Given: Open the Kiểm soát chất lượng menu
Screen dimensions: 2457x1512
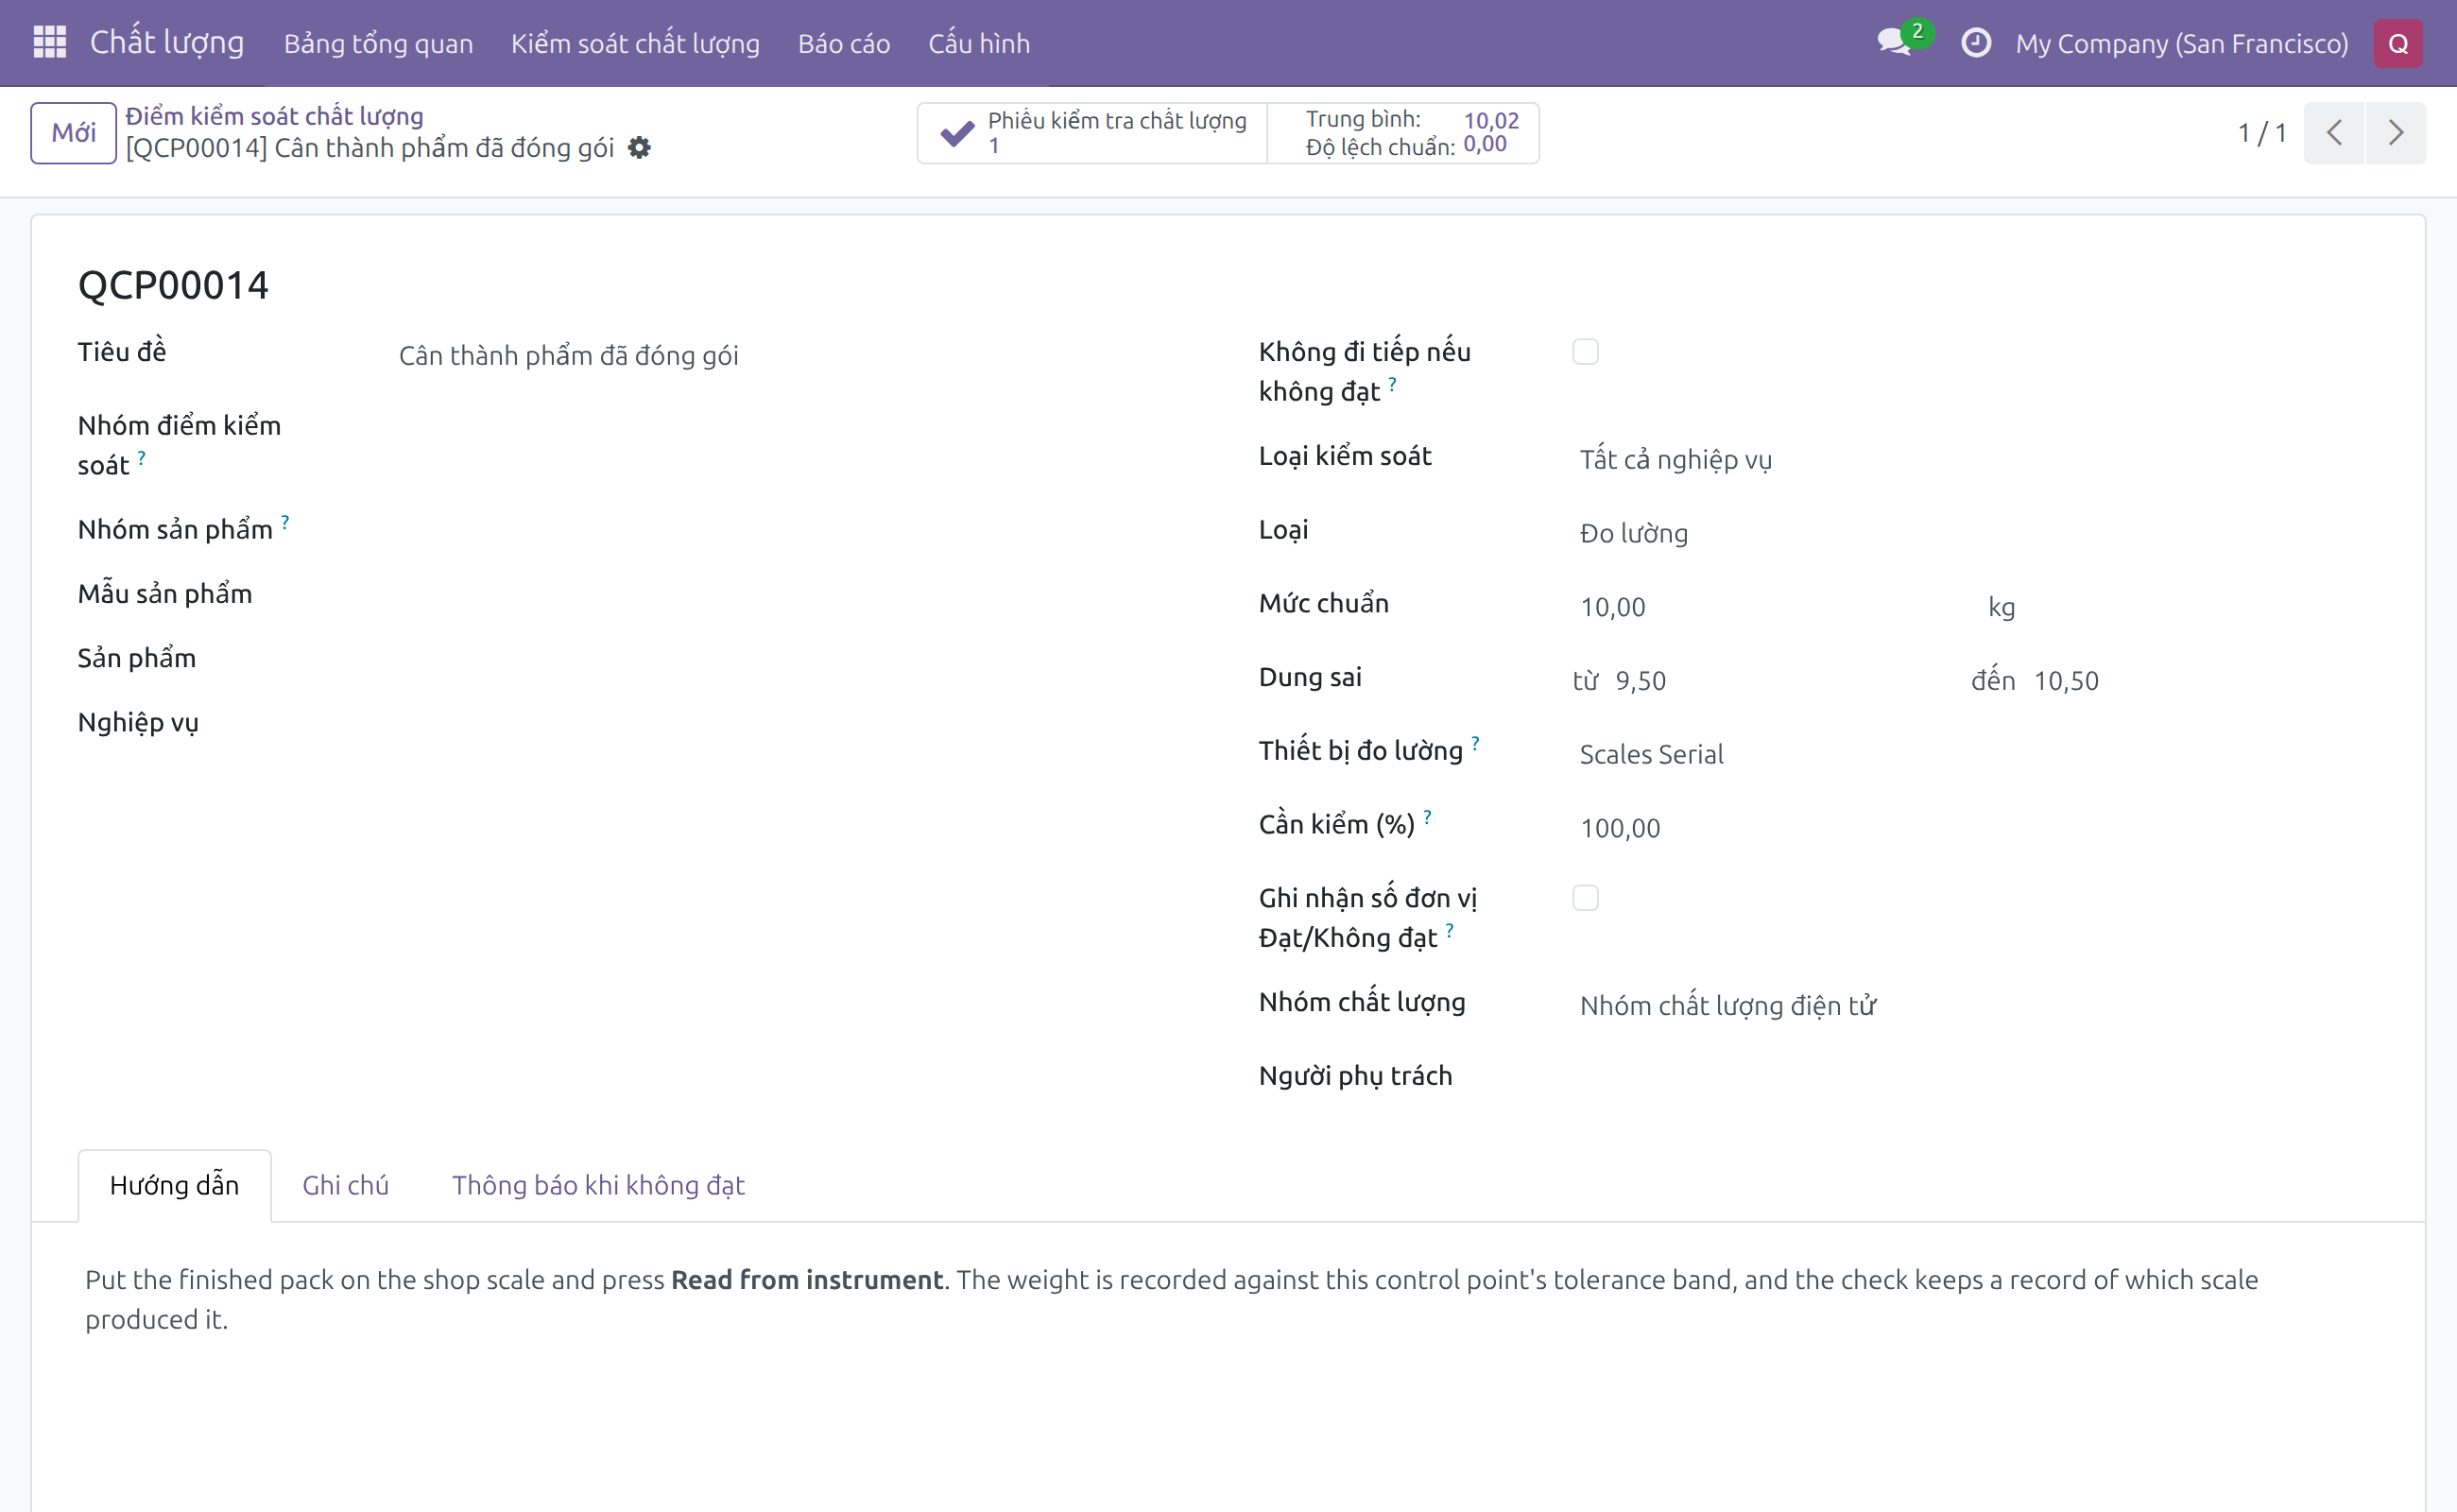Looking at the screenshot, I should tap(635, 43).
